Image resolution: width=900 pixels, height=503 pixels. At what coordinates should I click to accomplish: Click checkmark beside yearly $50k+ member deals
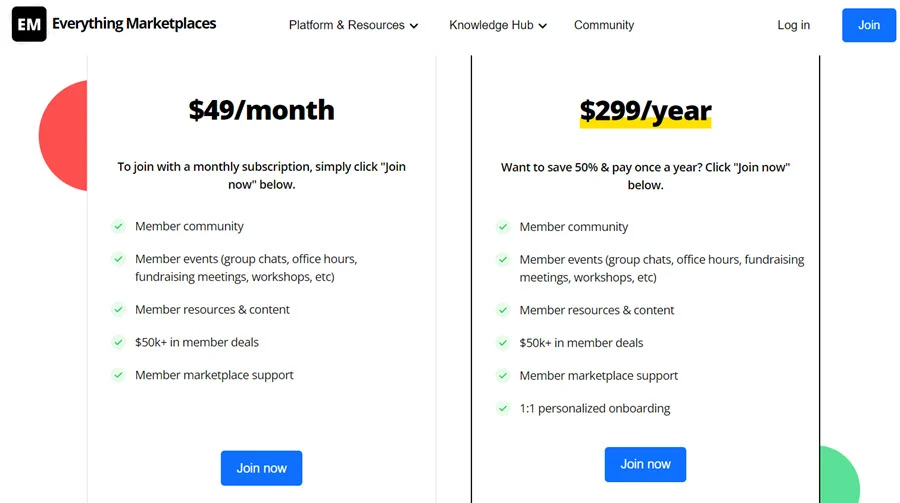coord(503,343)
